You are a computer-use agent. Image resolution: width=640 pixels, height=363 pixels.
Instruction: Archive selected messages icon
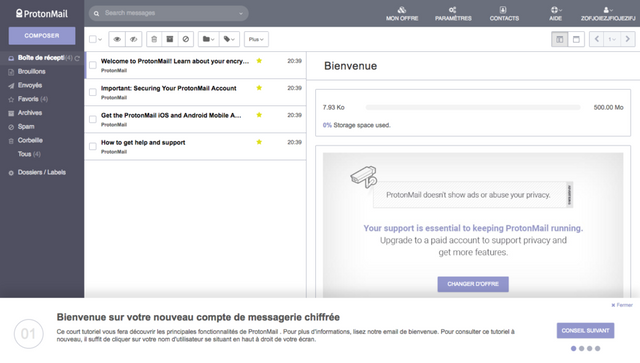[170, 39]
